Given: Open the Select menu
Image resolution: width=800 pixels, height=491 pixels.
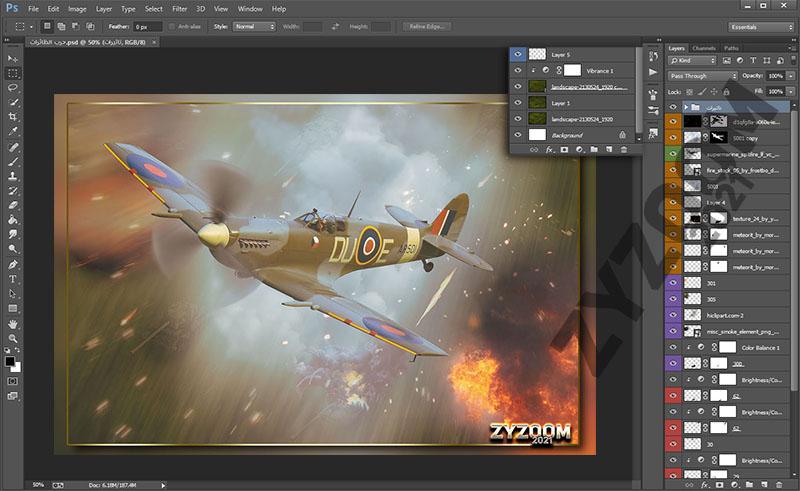Looking at the screenshot, I should pos(154,9).
